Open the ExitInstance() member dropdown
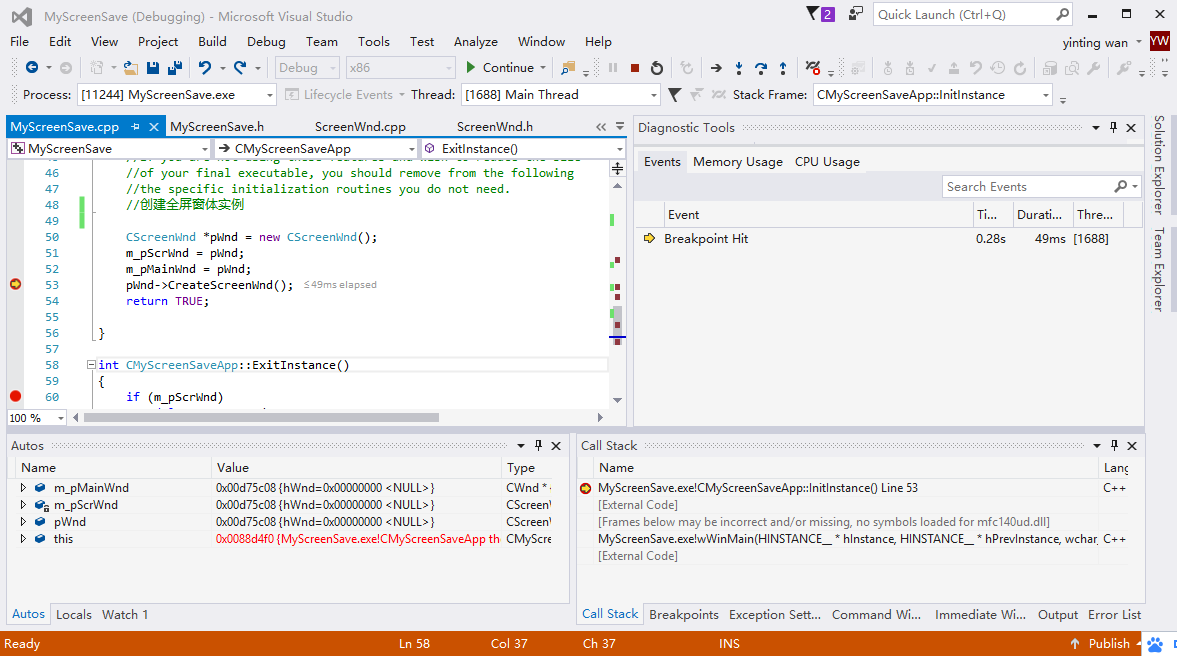This screenshot has height=656, width=1177. pyautogui.click(x=619, y=149)
